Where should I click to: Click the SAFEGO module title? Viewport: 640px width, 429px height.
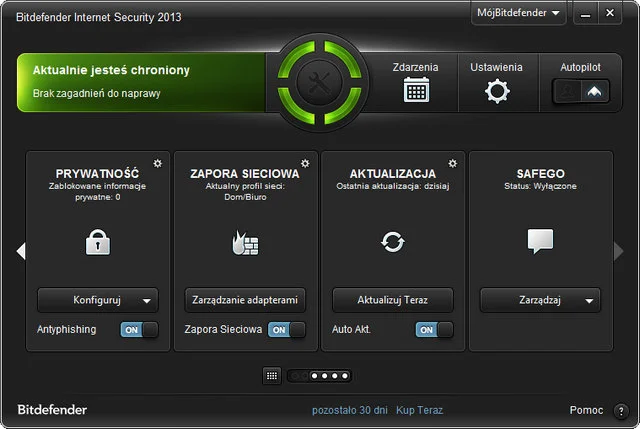(x=540, y=174)
